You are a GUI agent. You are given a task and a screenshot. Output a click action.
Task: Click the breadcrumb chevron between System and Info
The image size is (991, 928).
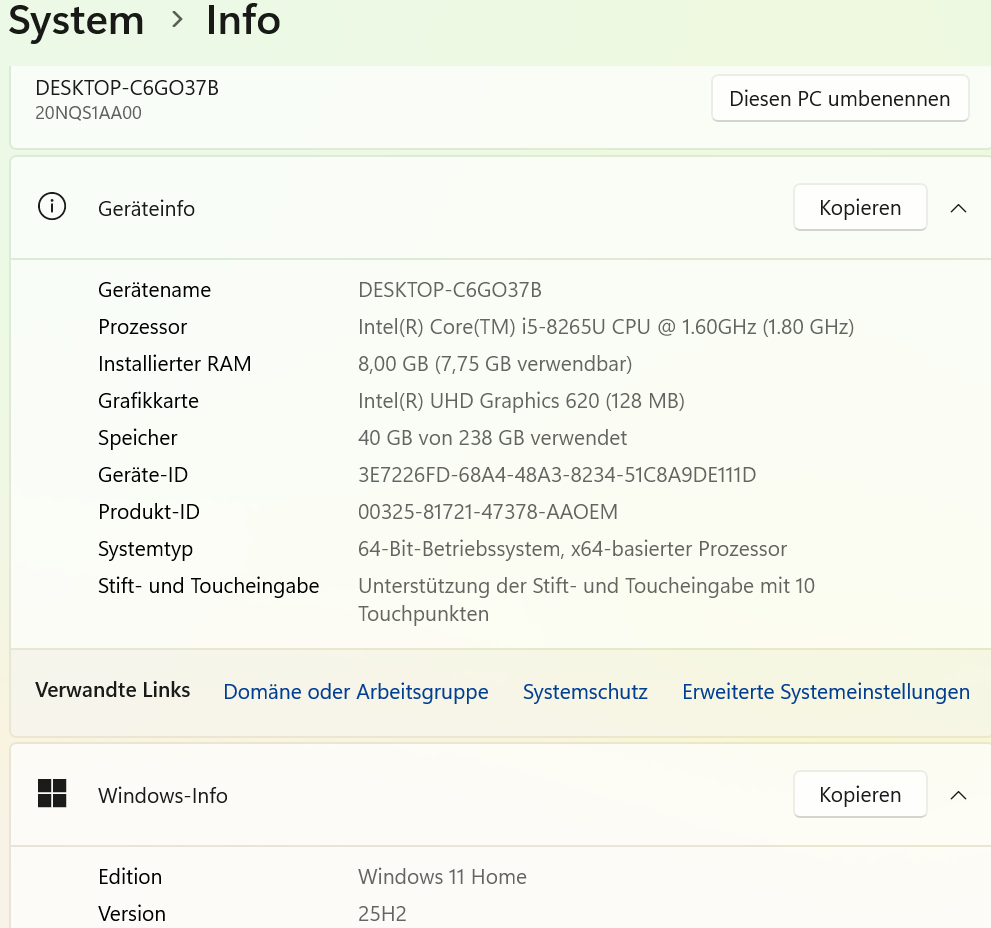178,20
